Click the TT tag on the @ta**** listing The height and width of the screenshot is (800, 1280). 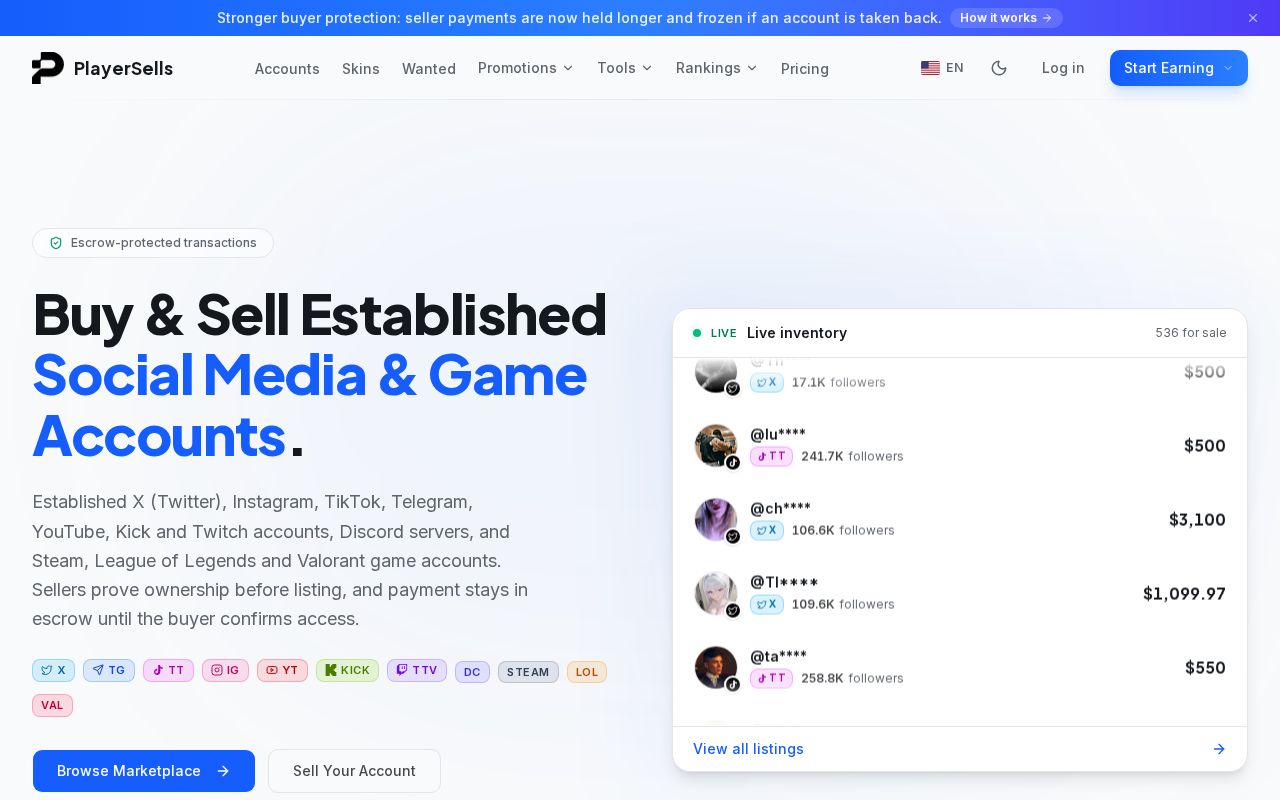click(771, 678)
